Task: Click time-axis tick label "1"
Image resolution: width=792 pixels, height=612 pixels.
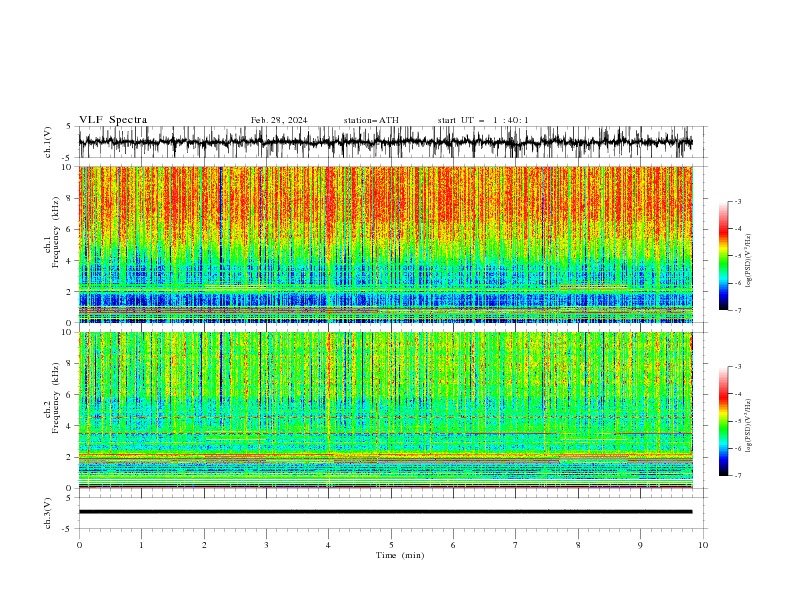Action: click(x=141, y=545)
